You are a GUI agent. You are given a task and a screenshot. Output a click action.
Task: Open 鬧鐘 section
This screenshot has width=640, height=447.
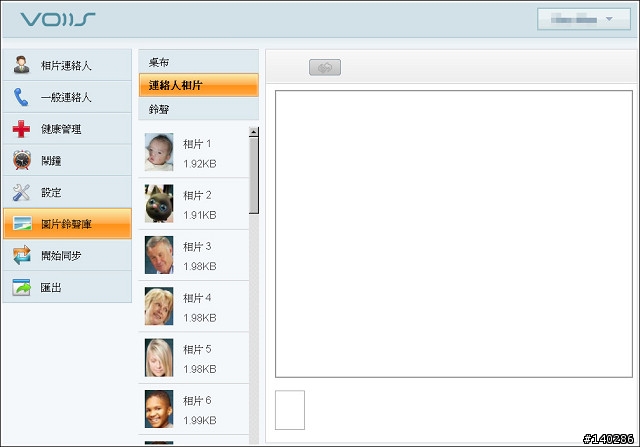(67, 160)
